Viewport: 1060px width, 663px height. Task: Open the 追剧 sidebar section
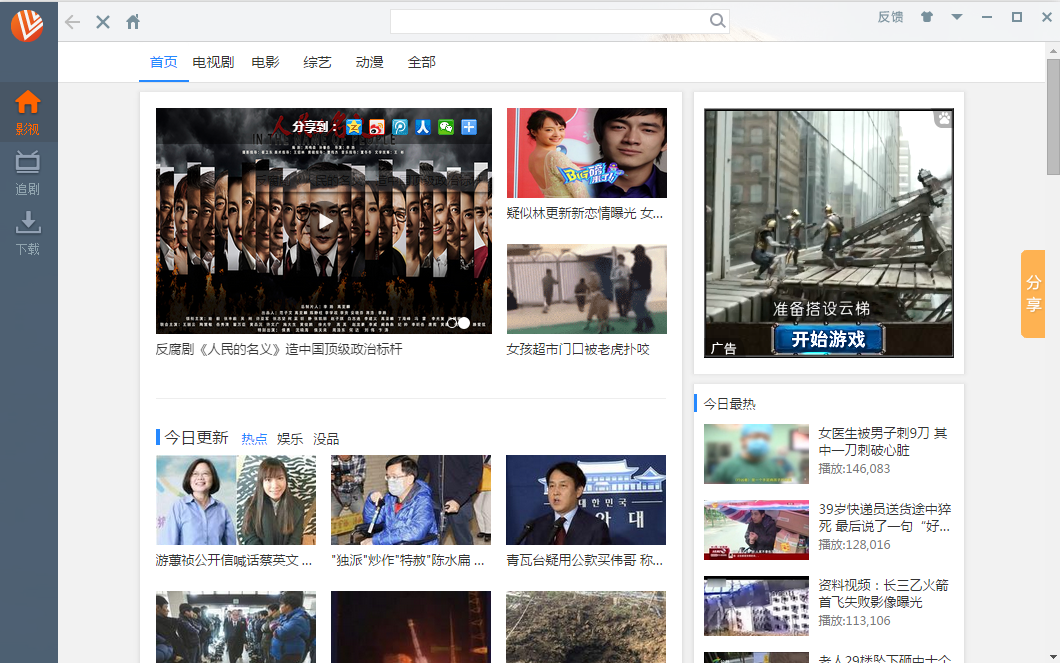(x=28, y=172)
